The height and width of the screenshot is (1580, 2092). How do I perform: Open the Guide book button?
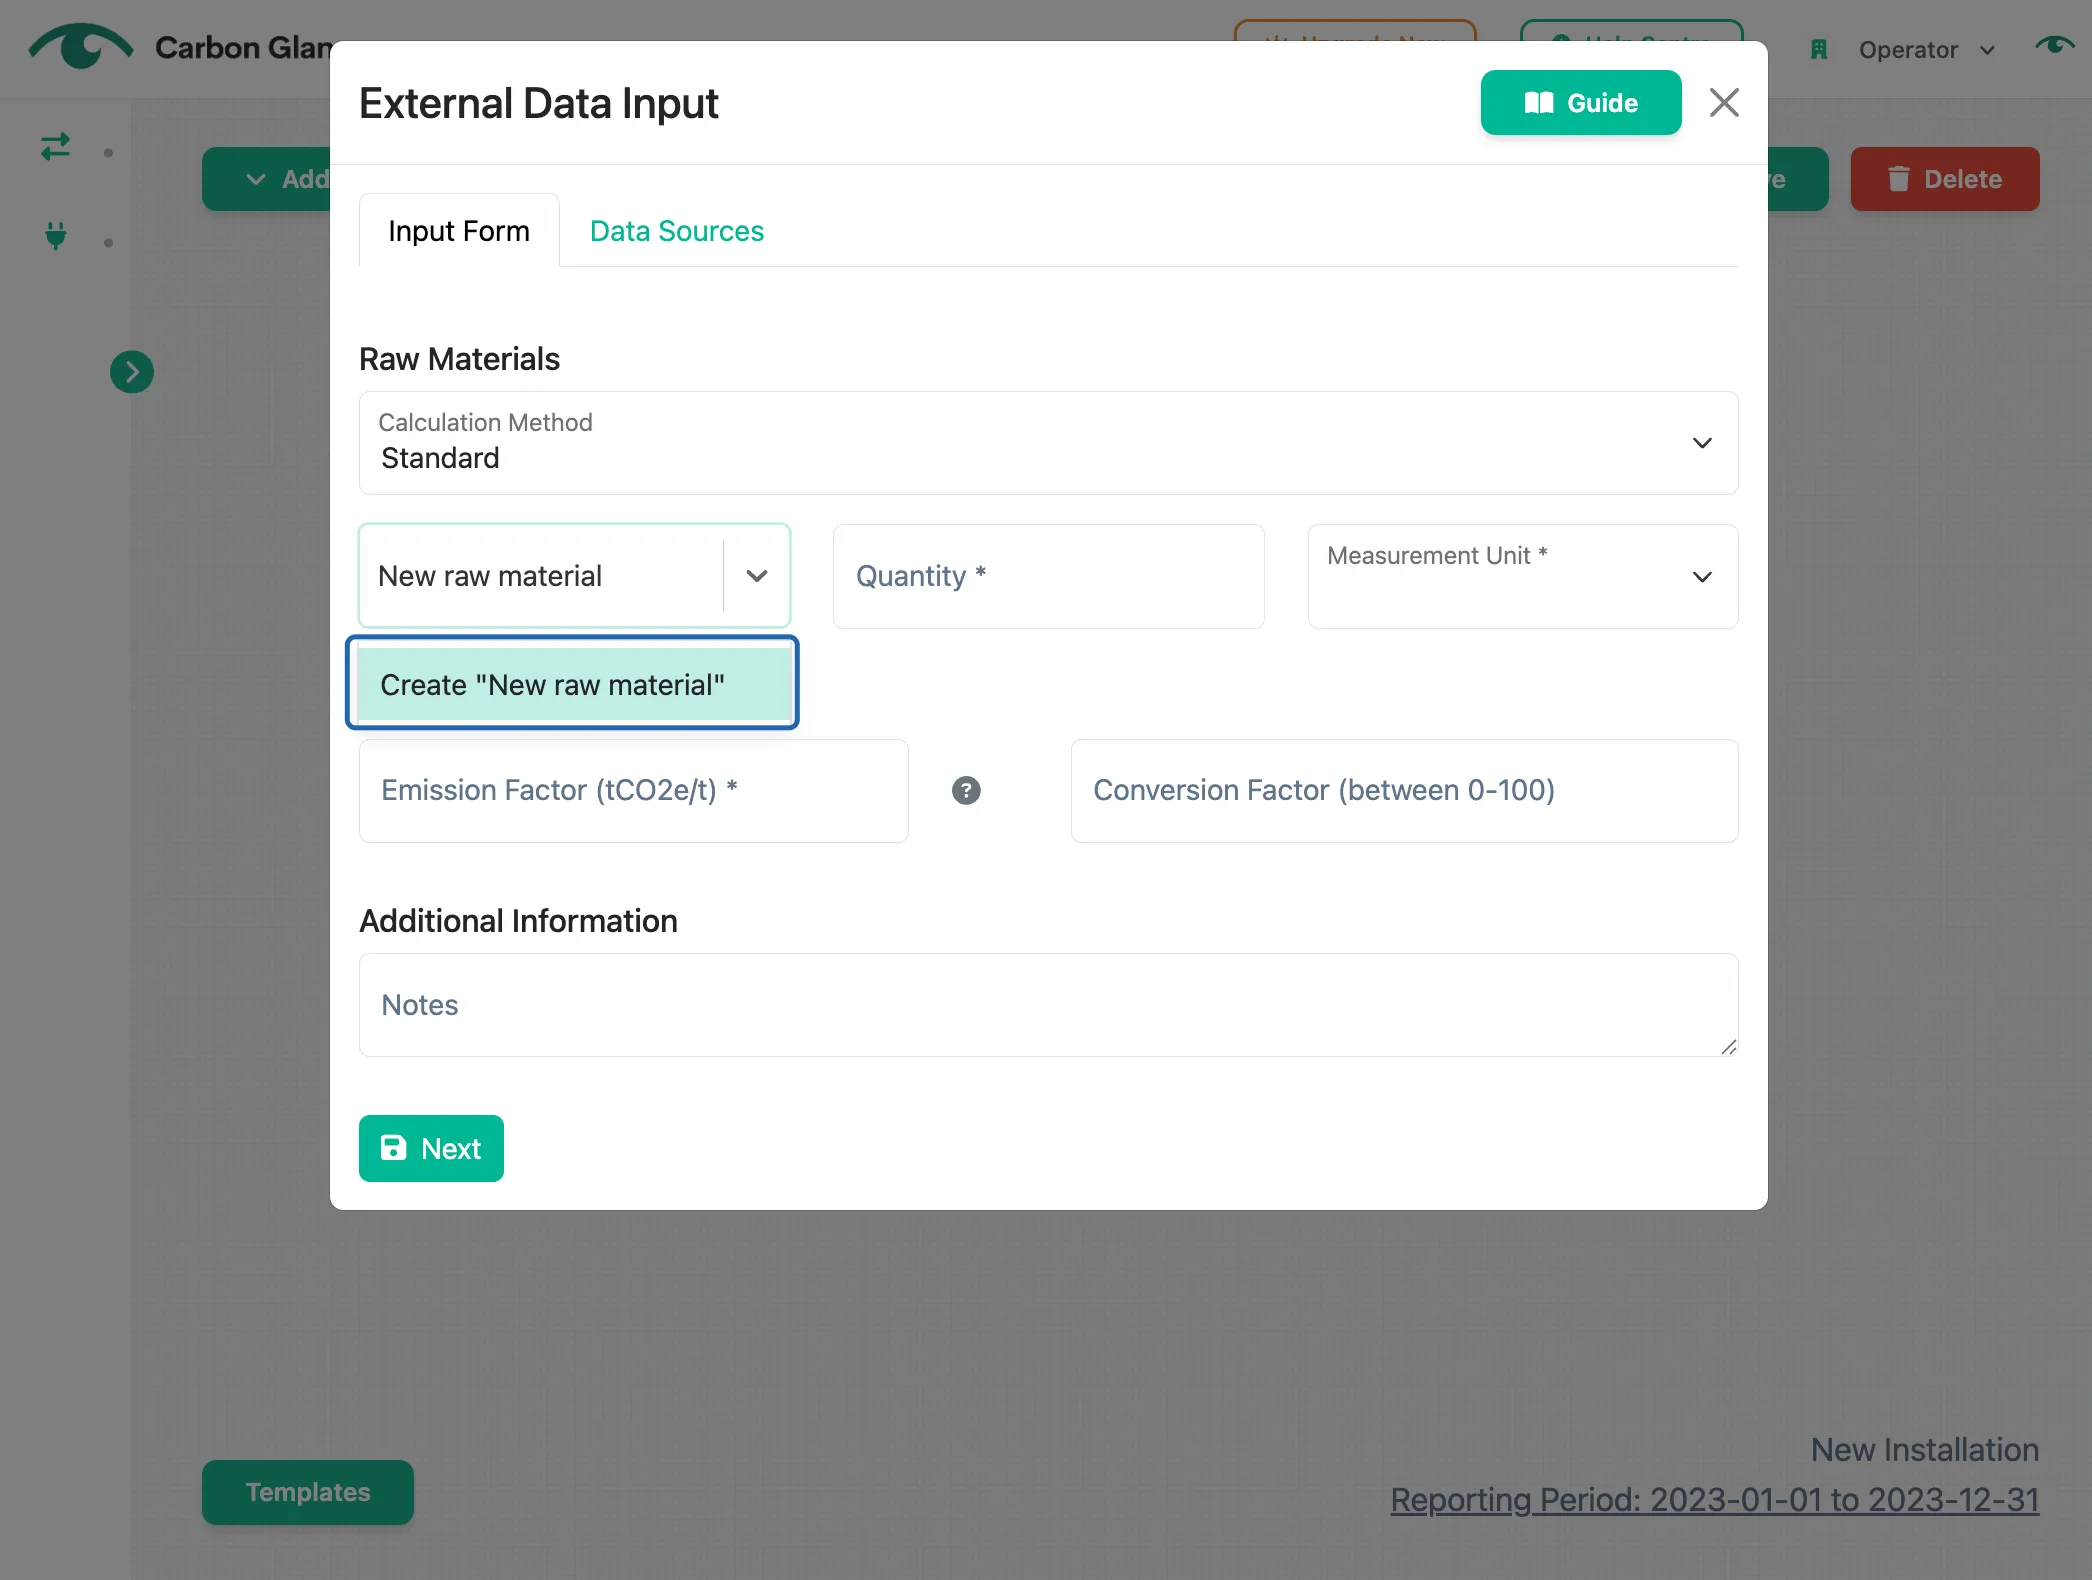(x=1580, y=102)
